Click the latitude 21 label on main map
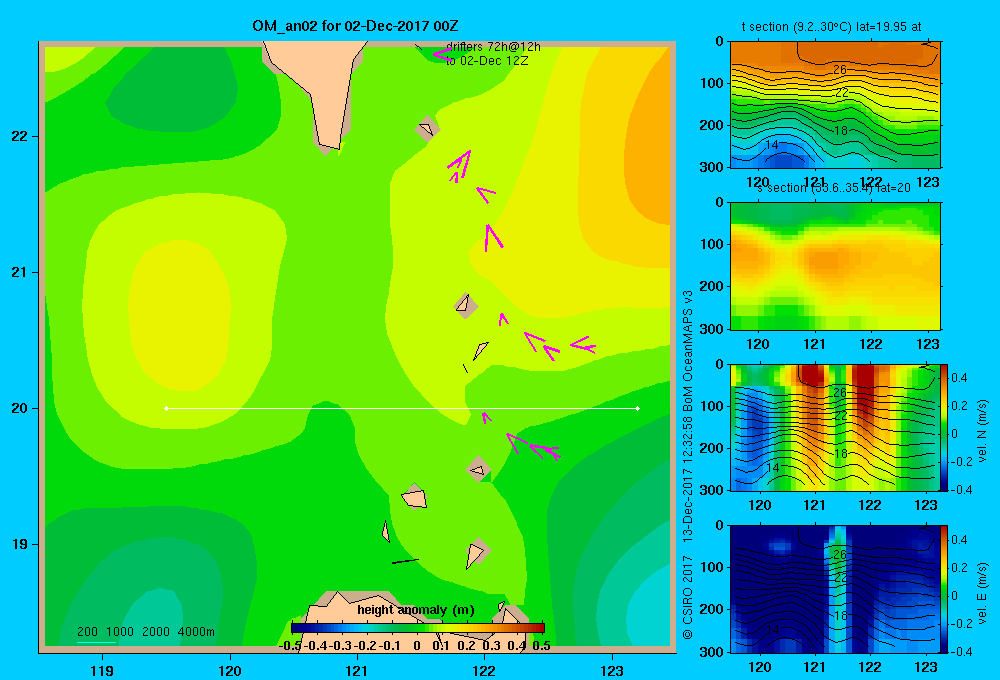This screenshot has width=1000, height=680. pyautogui.click(x=20, y=272)
